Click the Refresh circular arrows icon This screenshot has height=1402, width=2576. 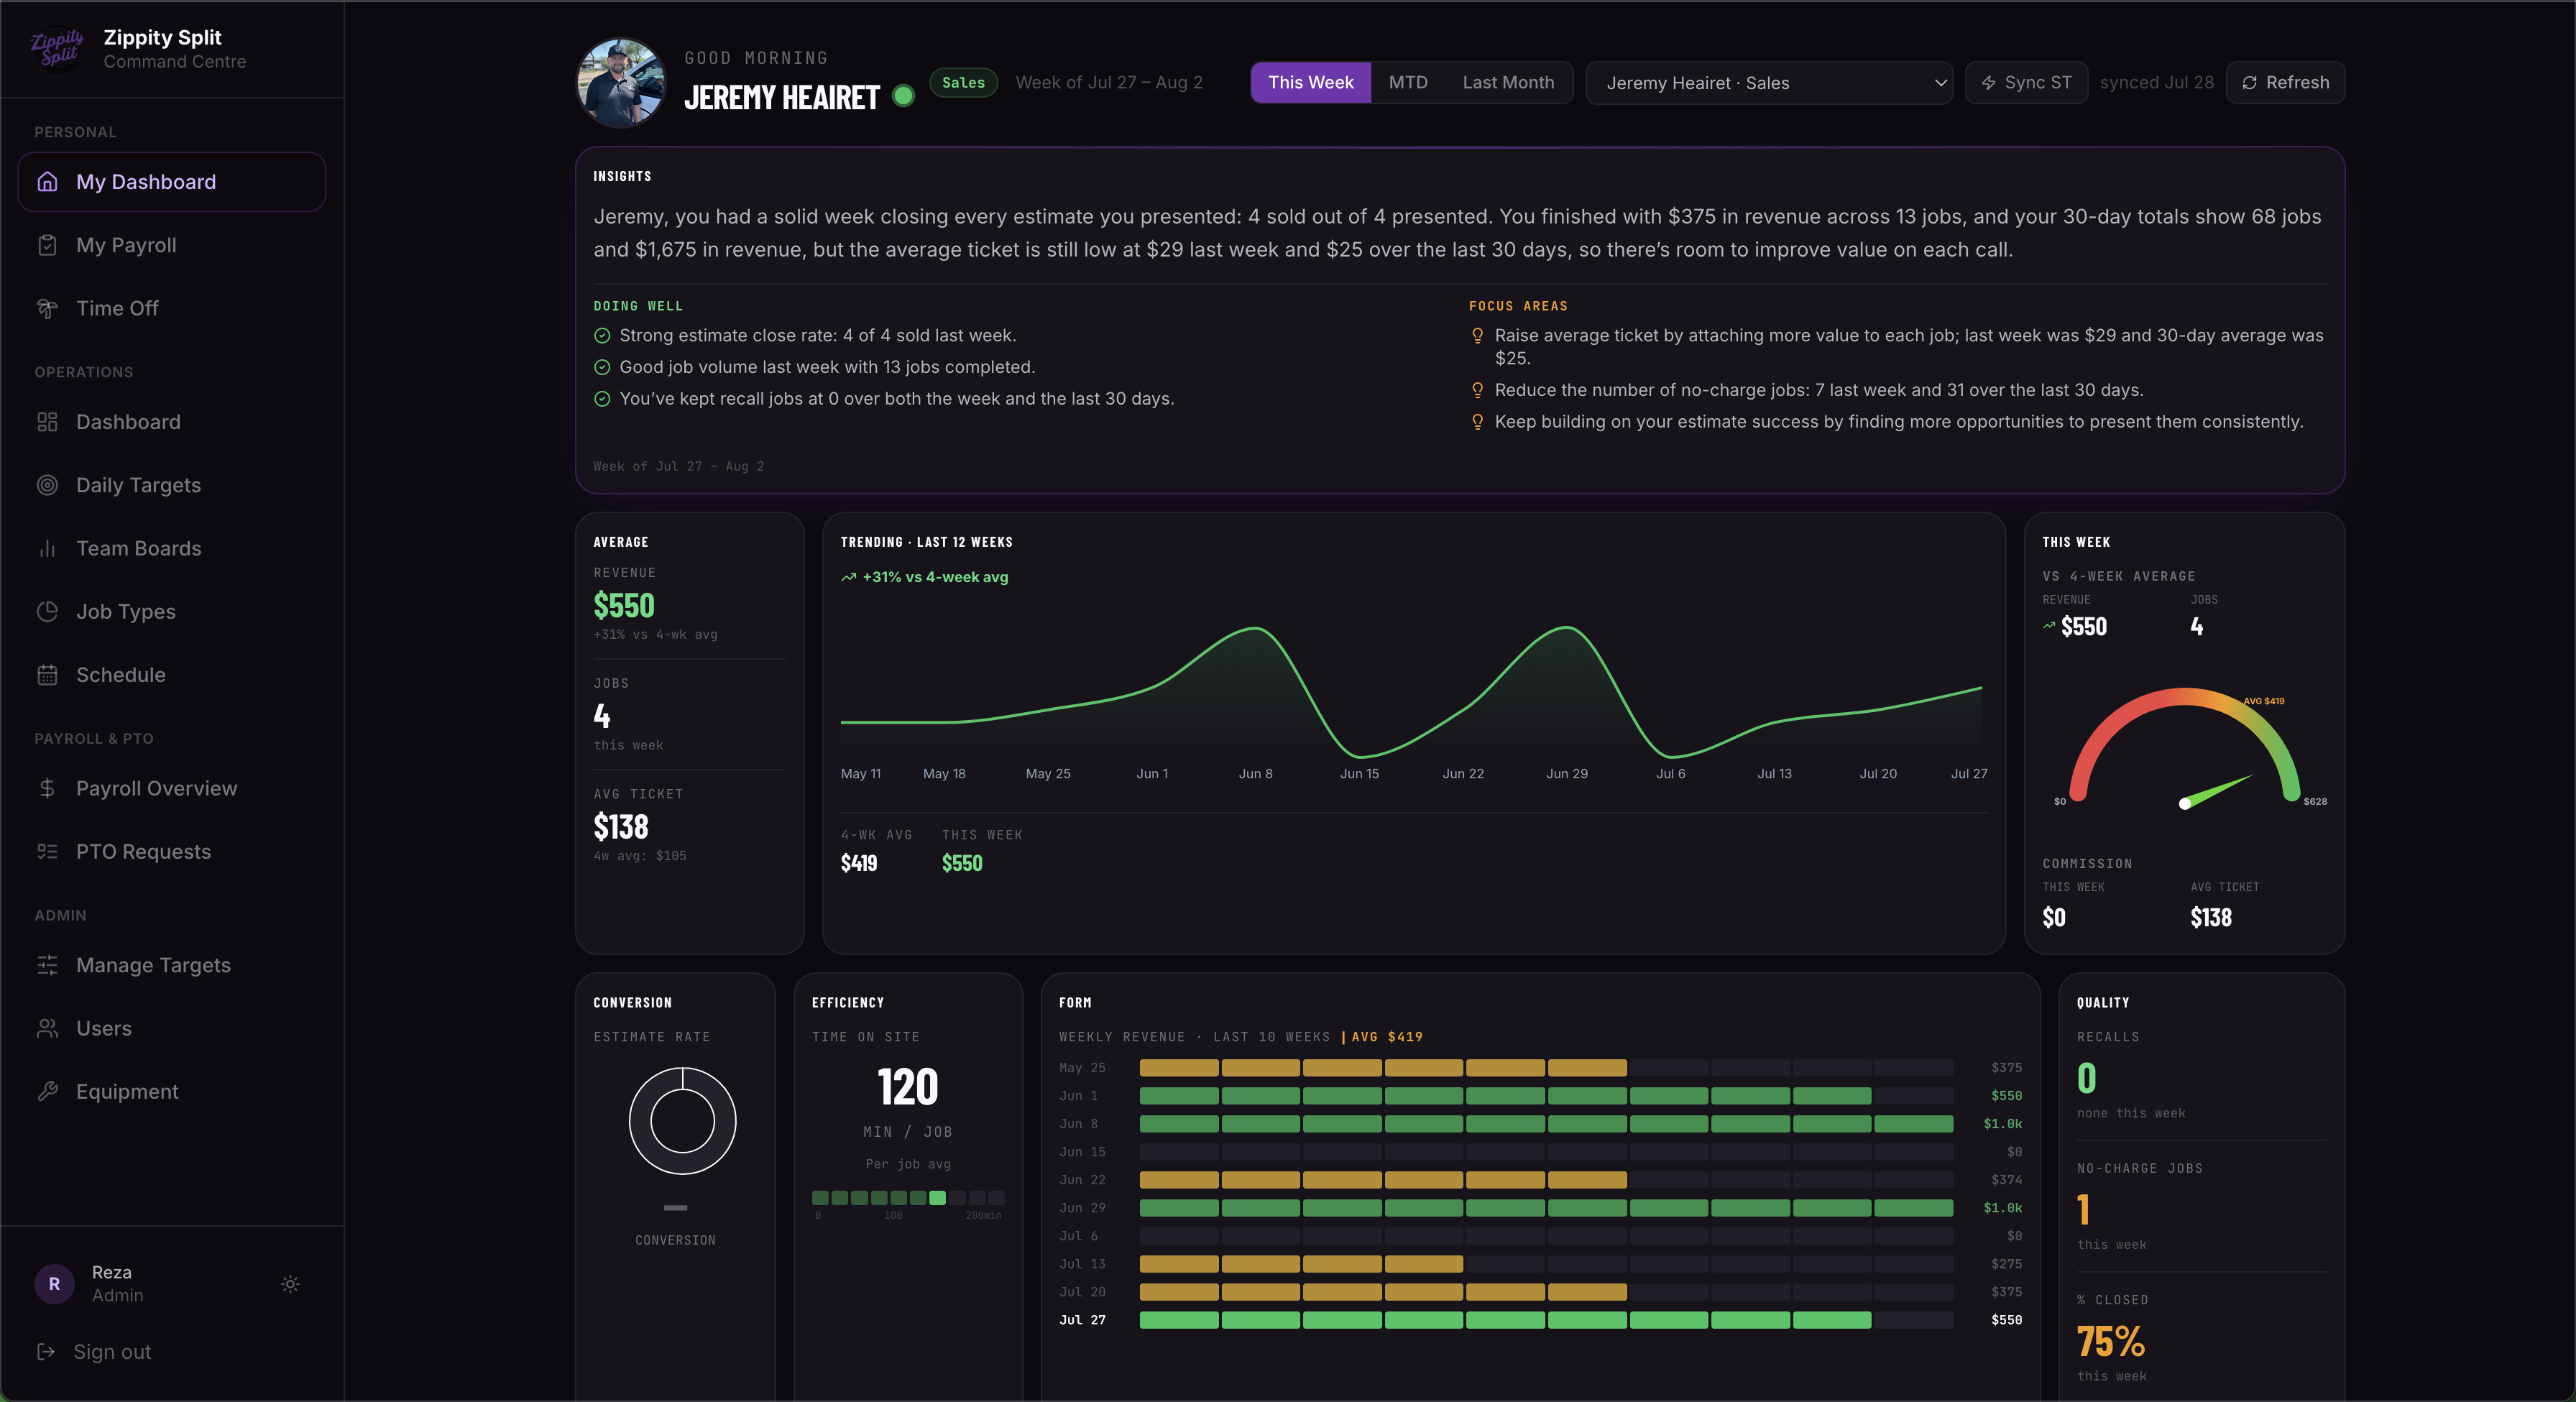pyautogui.click(x=2249, y=83)
